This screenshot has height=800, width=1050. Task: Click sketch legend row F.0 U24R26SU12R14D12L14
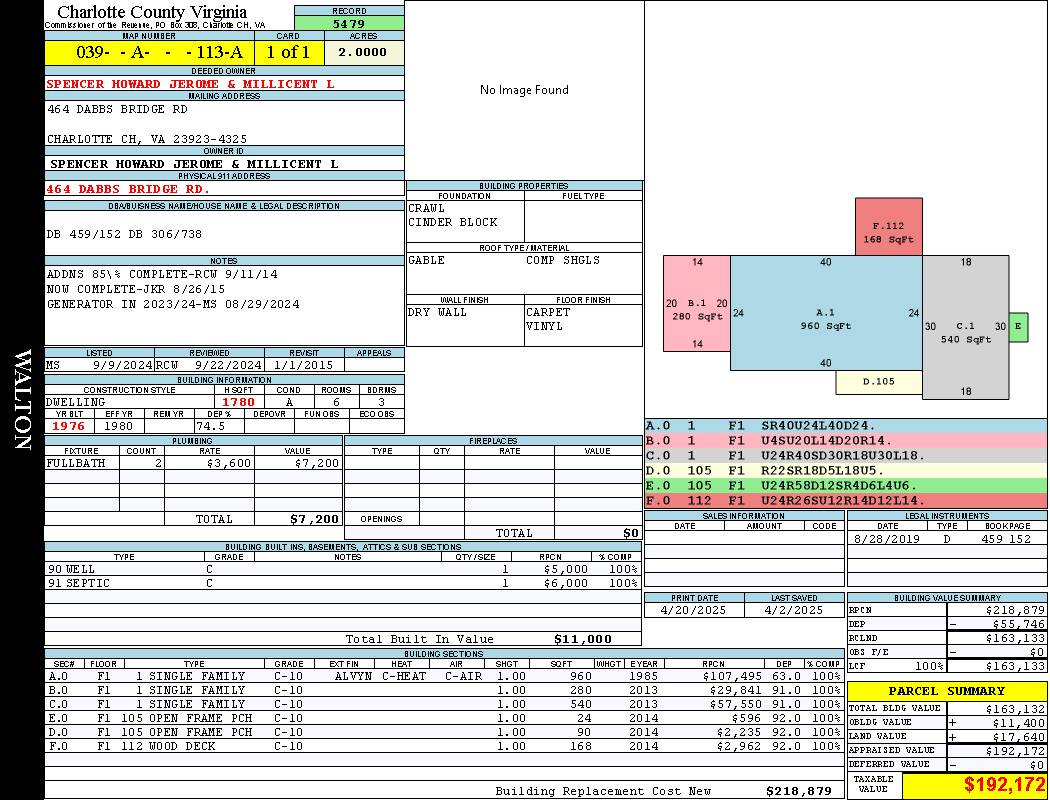pyautogui.click(x=846, y=500)
